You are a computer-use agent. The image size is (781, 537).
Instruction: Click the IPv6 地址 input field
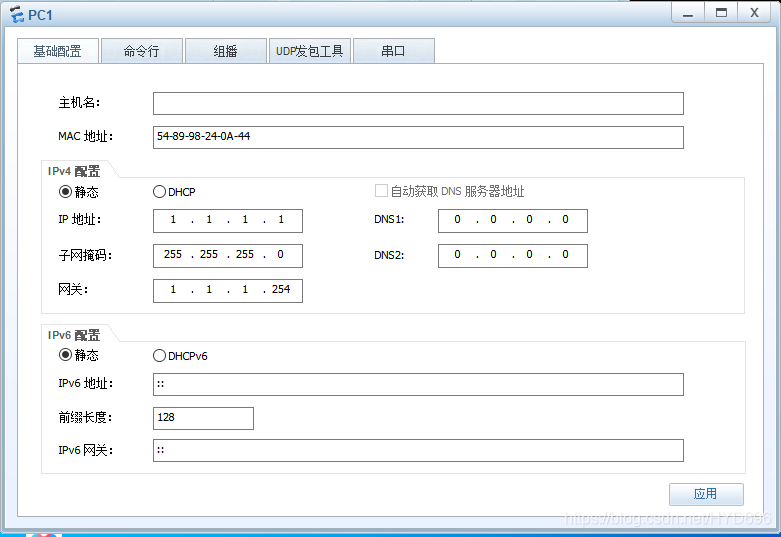pos(418,384)
